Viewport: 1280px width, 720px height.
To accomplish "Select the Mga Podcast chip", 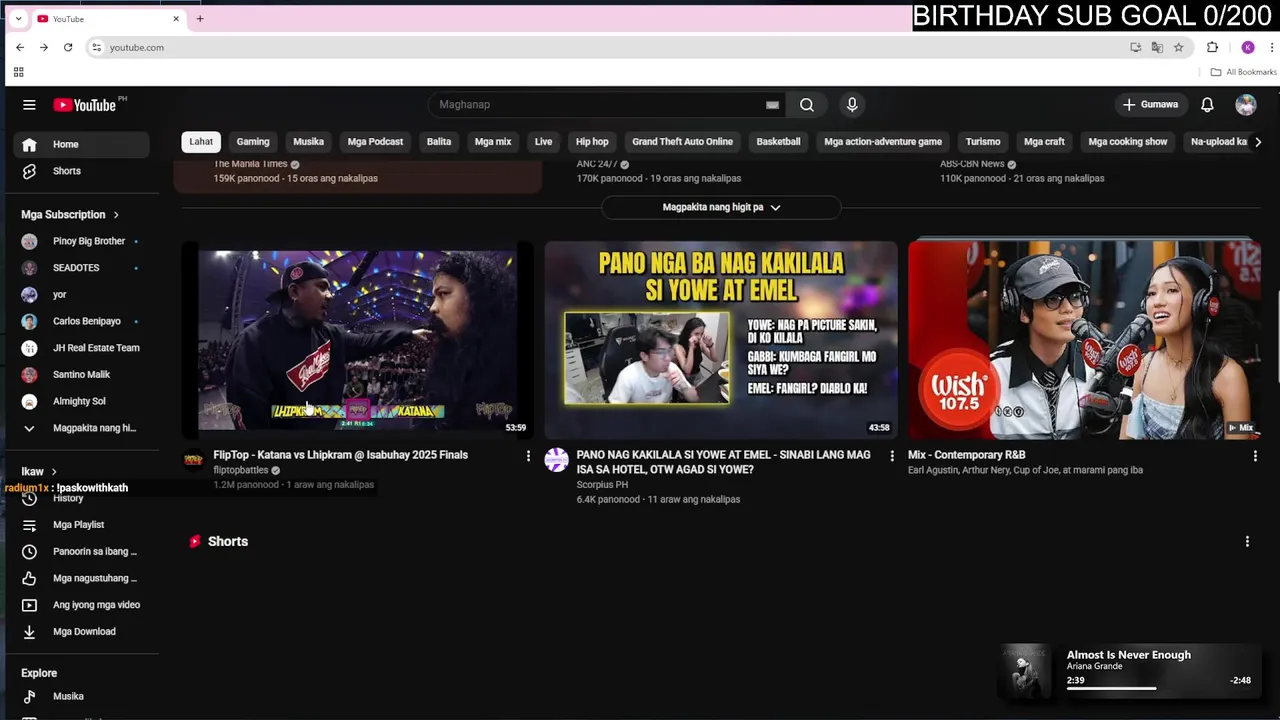I will pyautogui.click(x=375, y=142).
